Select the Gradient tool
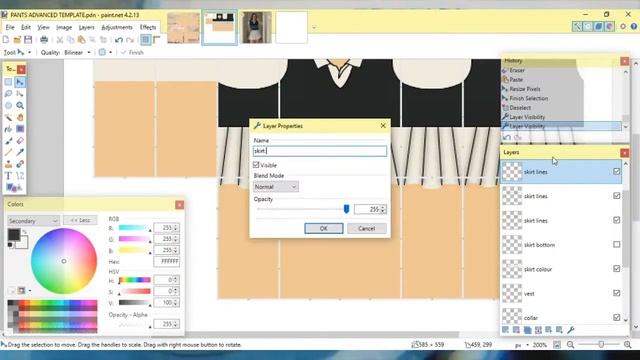 [x=20, y=129]
